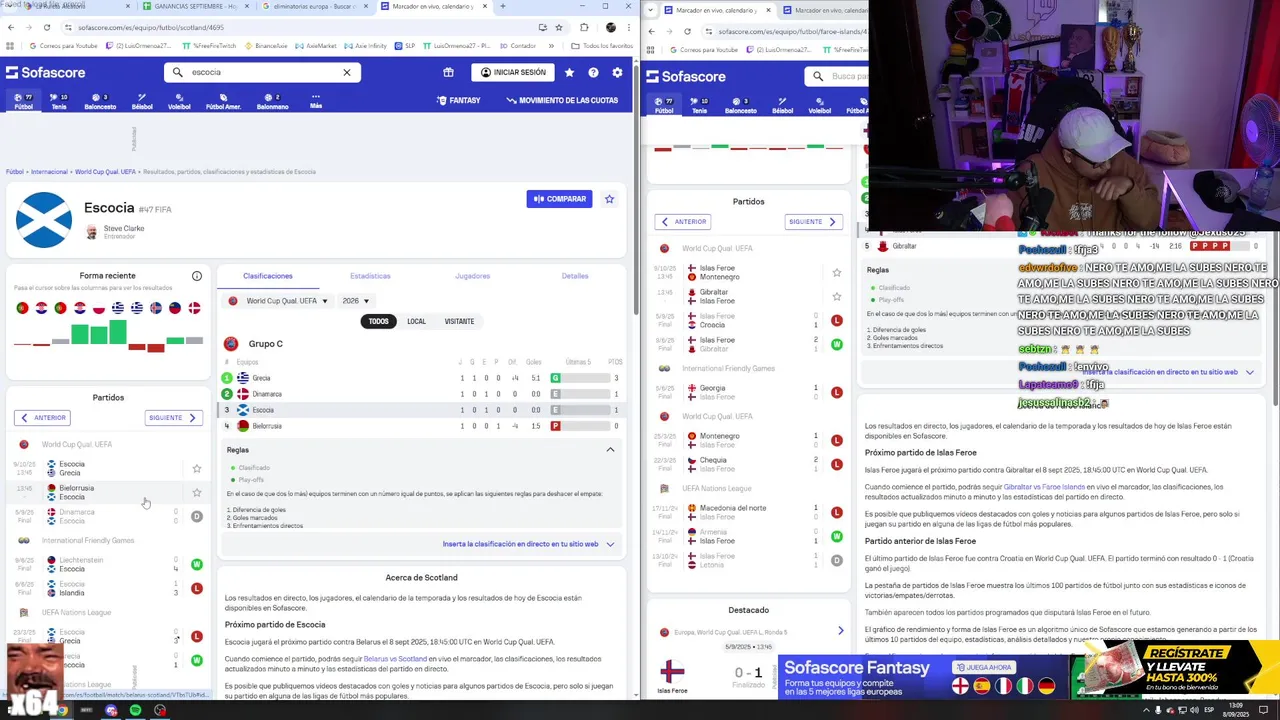Open the Todos los favoritos bookmarks folder

[603, 46]
